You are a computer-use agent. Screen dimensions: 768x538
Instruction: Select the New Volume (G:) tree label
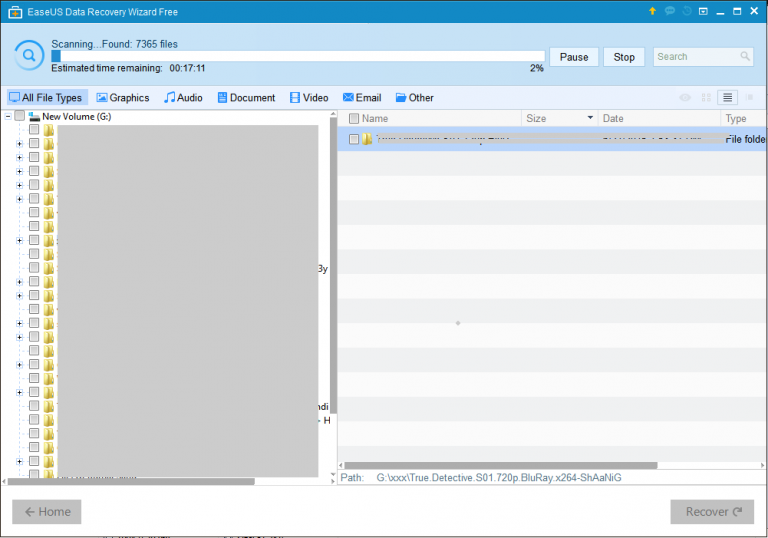point(76,117)
